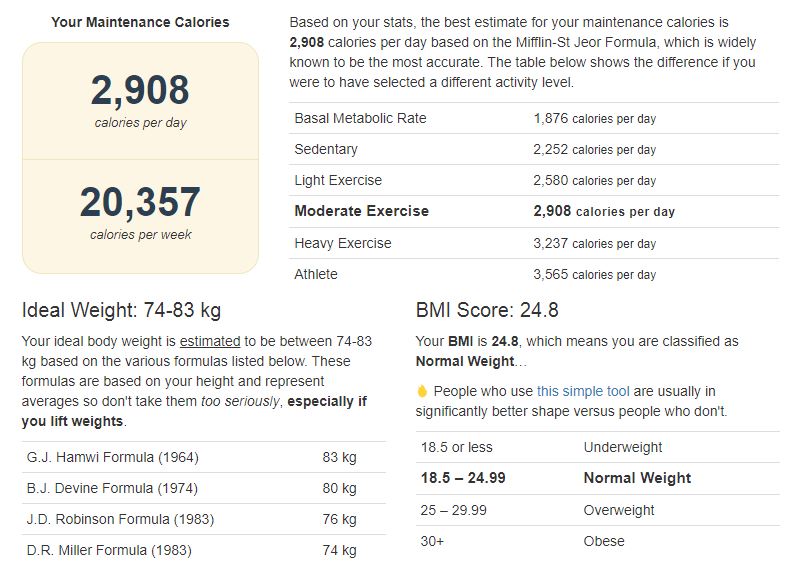Click the underlined "estimated" link

211,341
